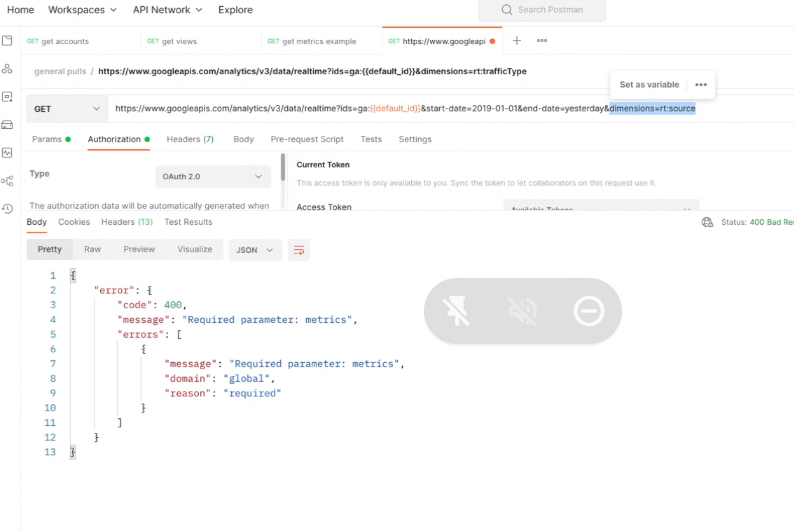Click the network globe icon near Status

(x=707, y=222)
